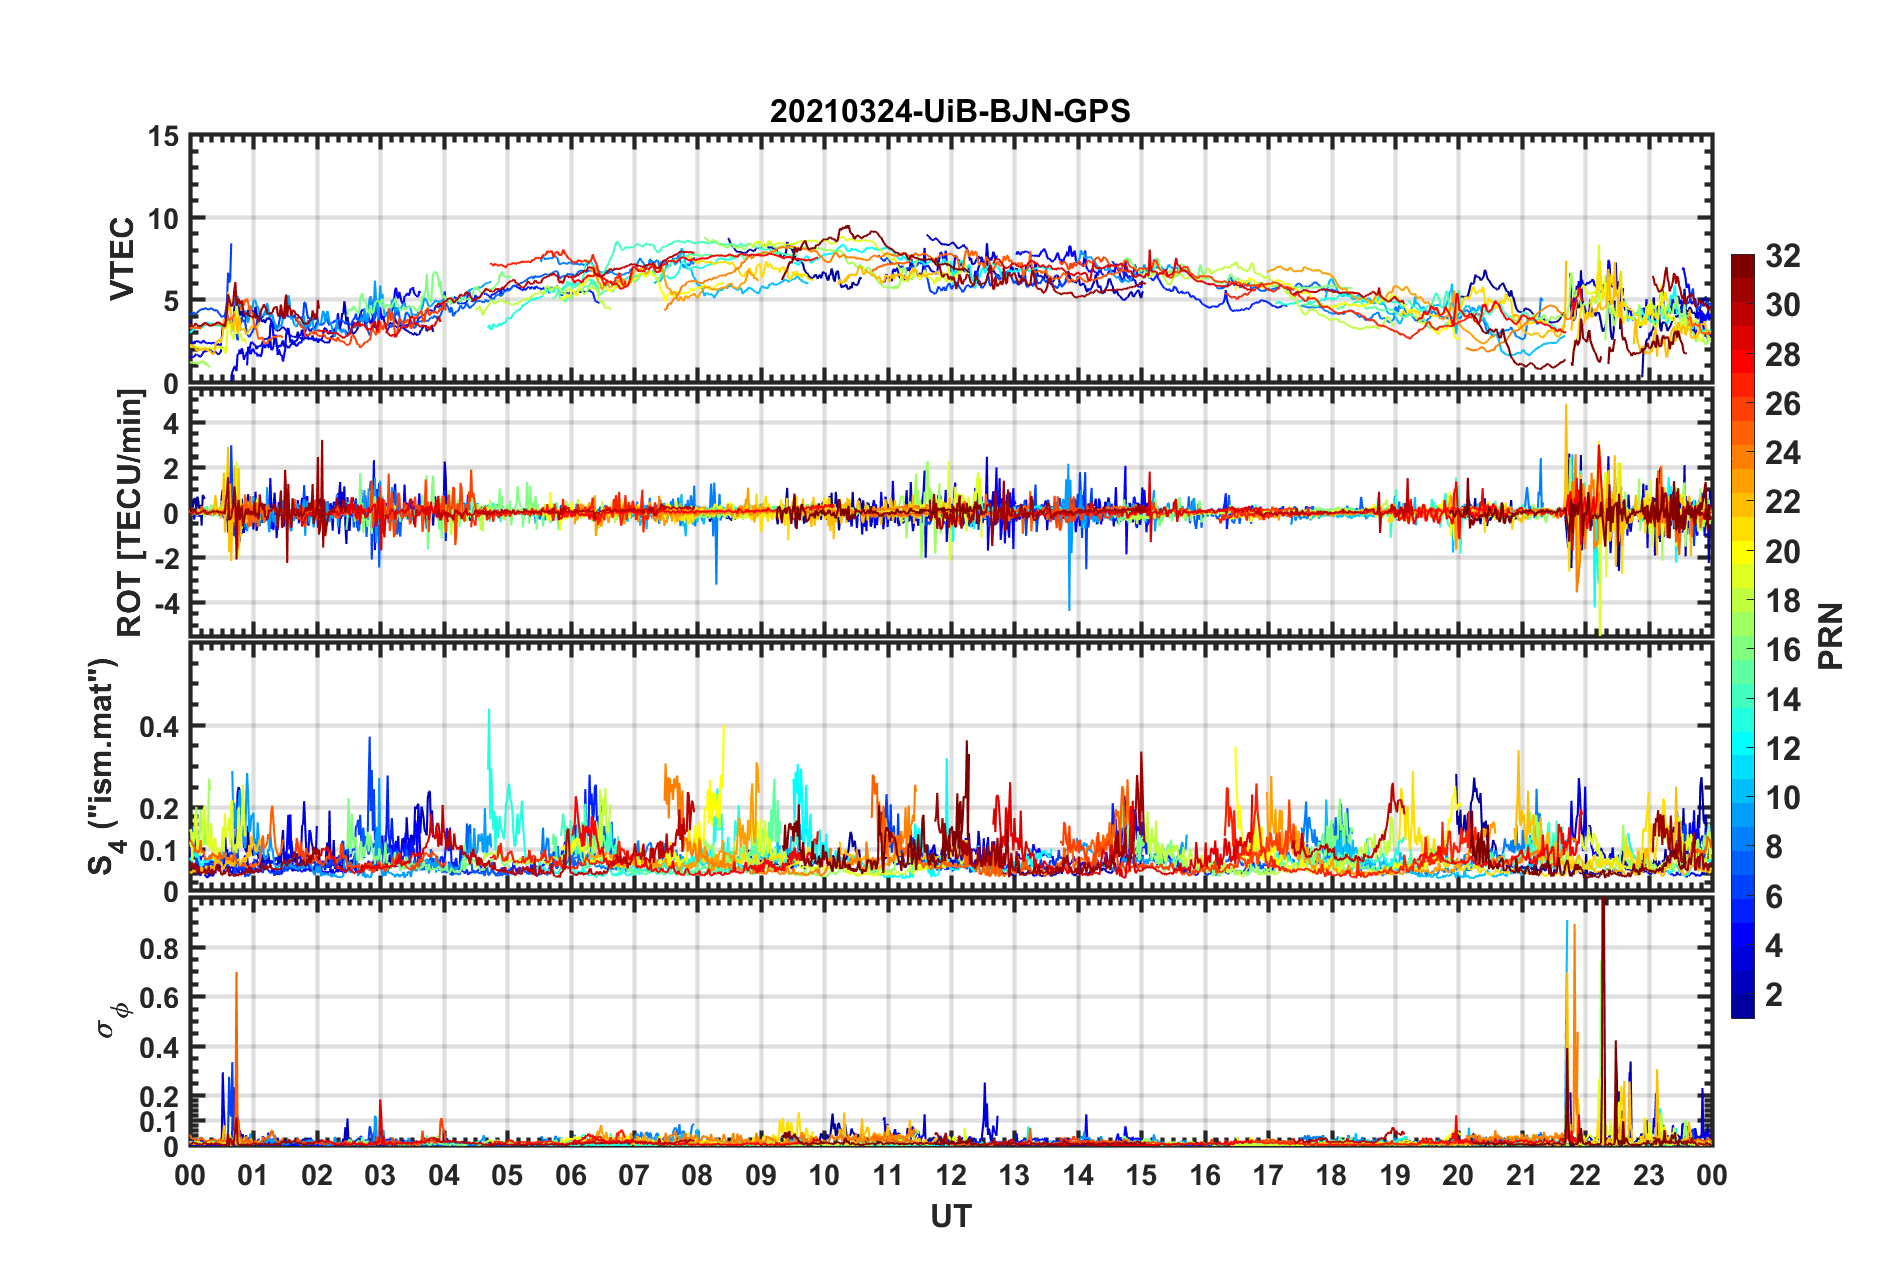
Task: Select sigma-phi axis tick value 0.8
Action: 158,948
